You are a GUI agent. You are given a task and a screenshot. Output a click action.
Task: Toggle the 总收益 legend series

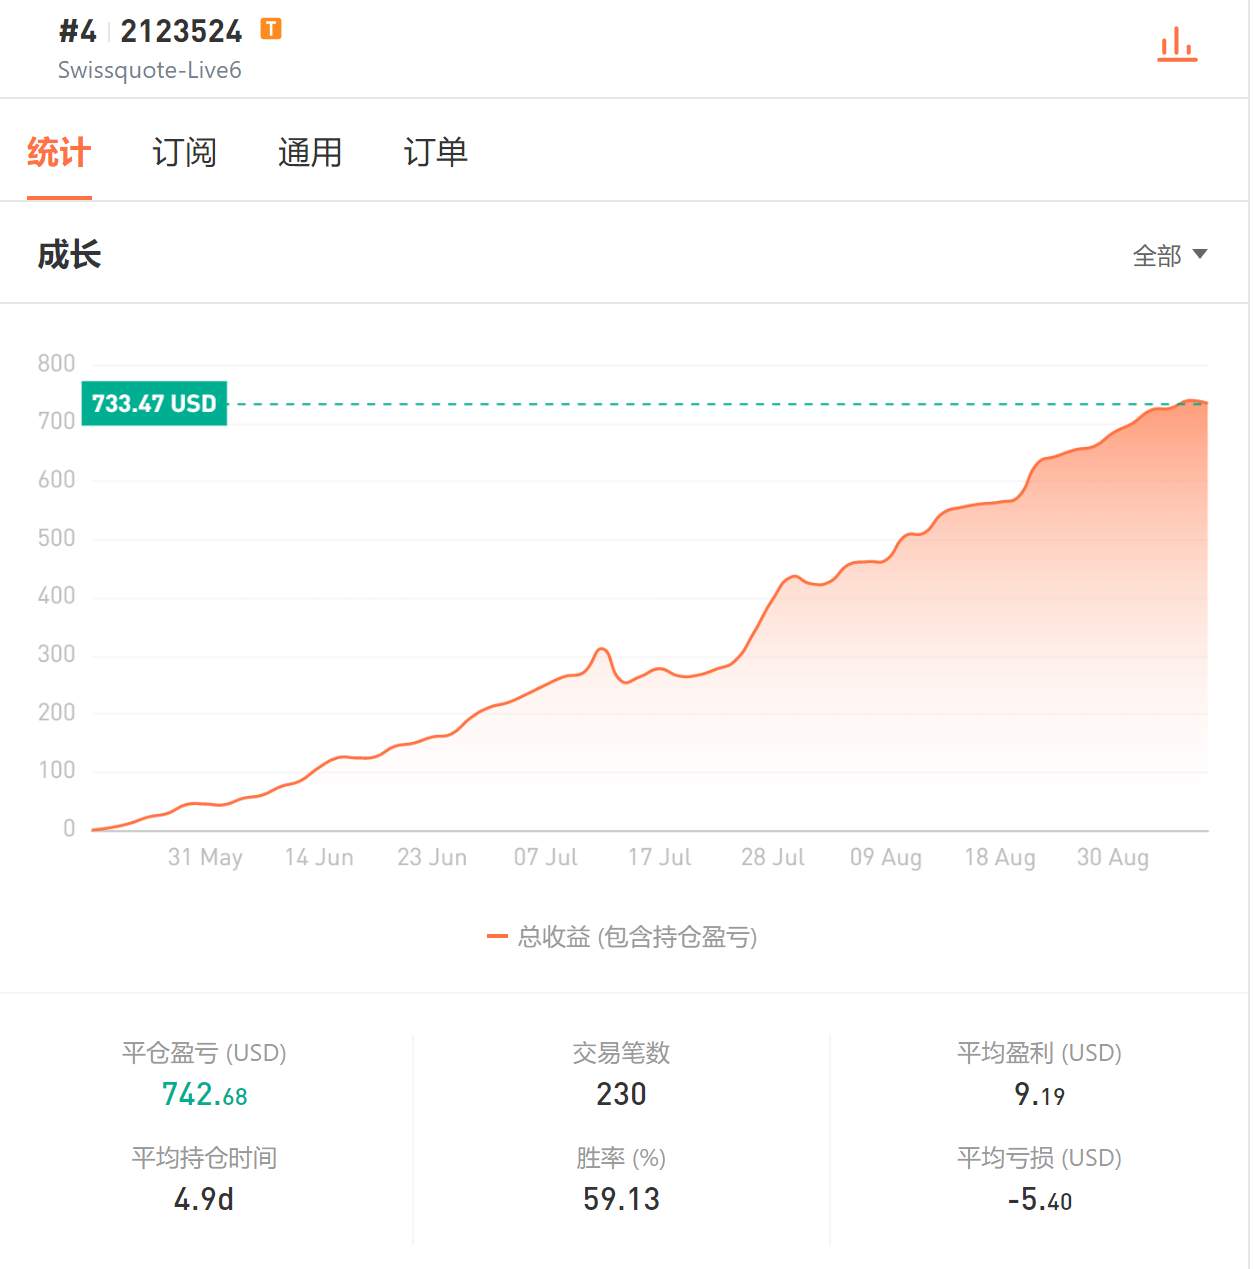pos(622,937)
